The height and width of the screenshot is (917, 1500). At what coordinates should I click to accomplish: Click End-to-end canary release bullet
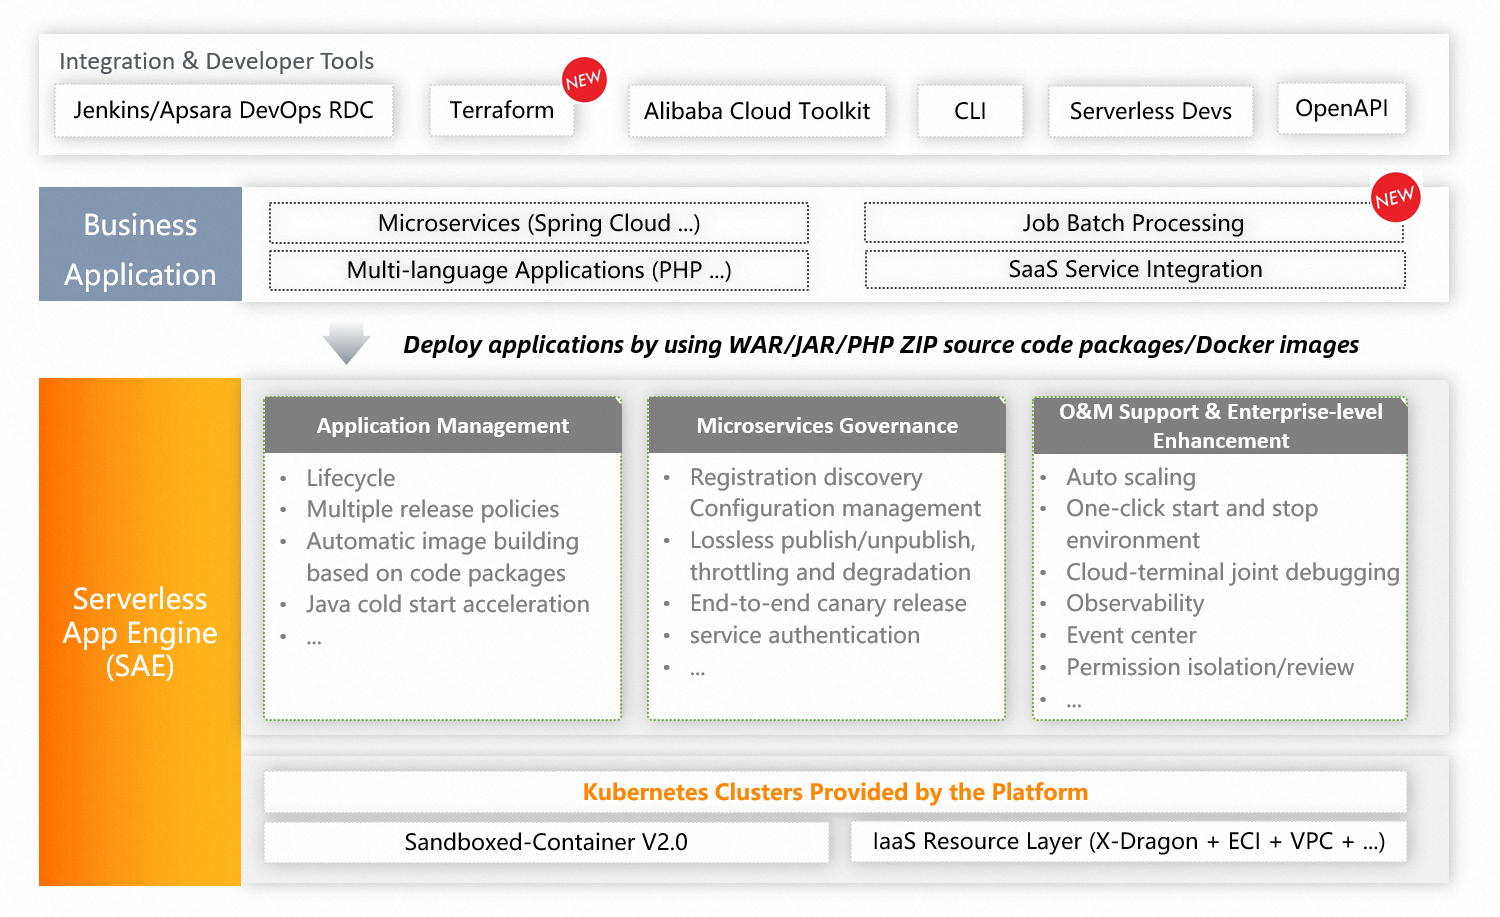tap(828, 603)
